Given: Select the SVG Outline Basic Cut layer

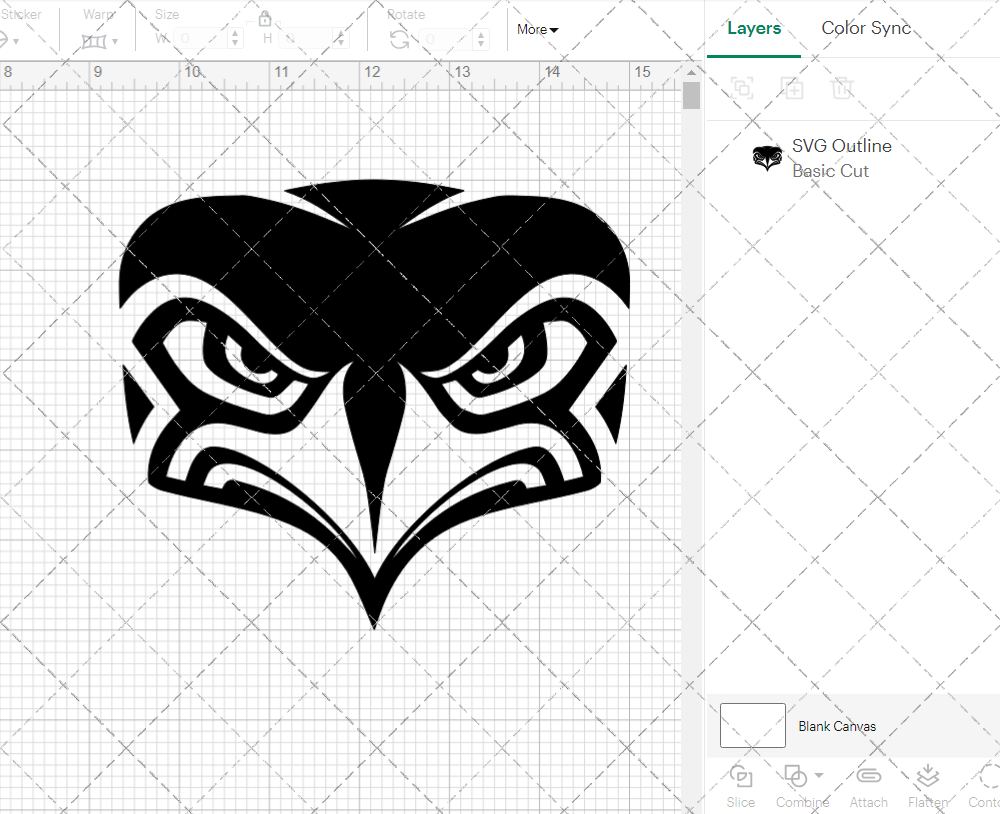Looking at the screenshot, I should point(841,157).
